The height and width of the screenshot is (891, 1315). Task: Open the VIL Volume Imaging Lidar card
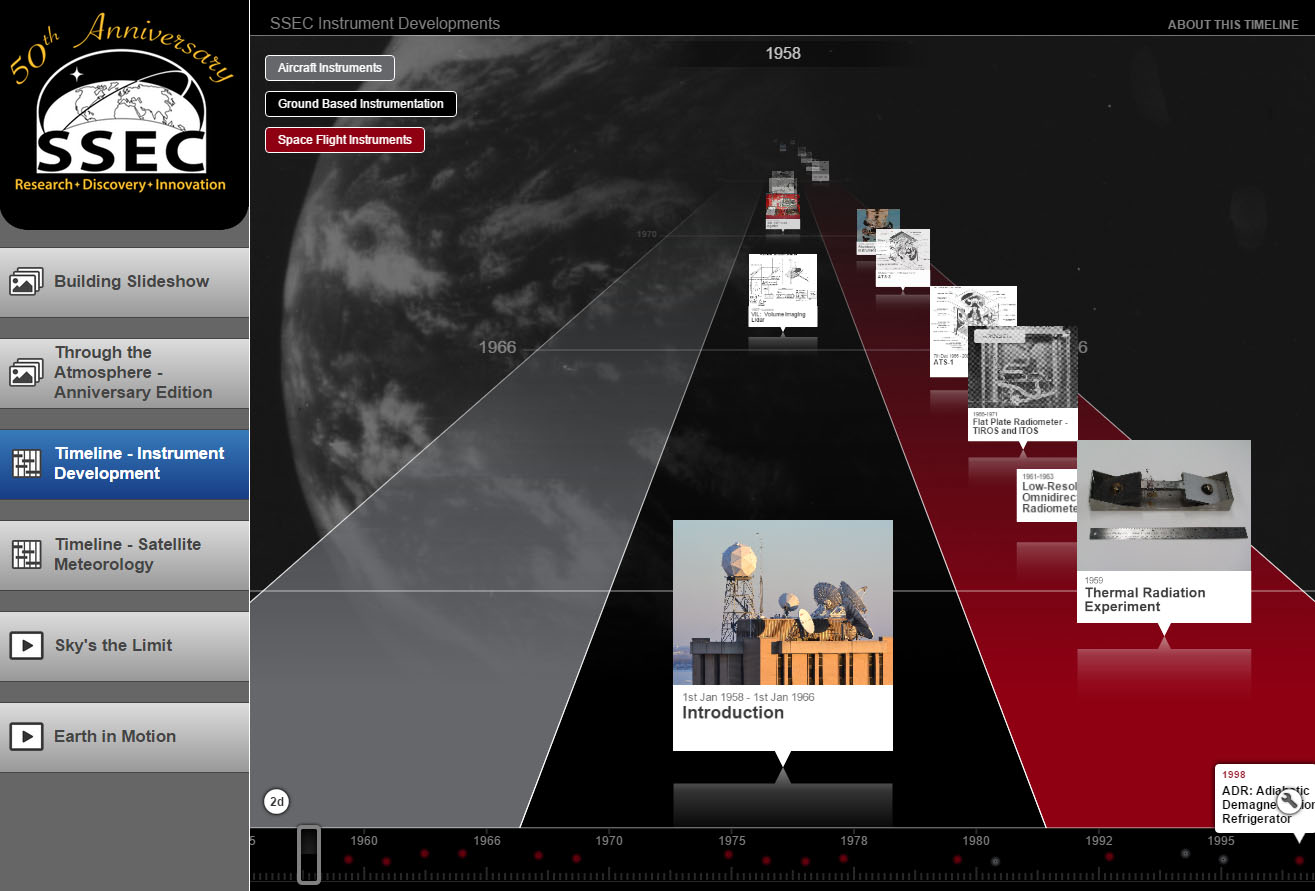pyautogui.click(x=783, y=290)
